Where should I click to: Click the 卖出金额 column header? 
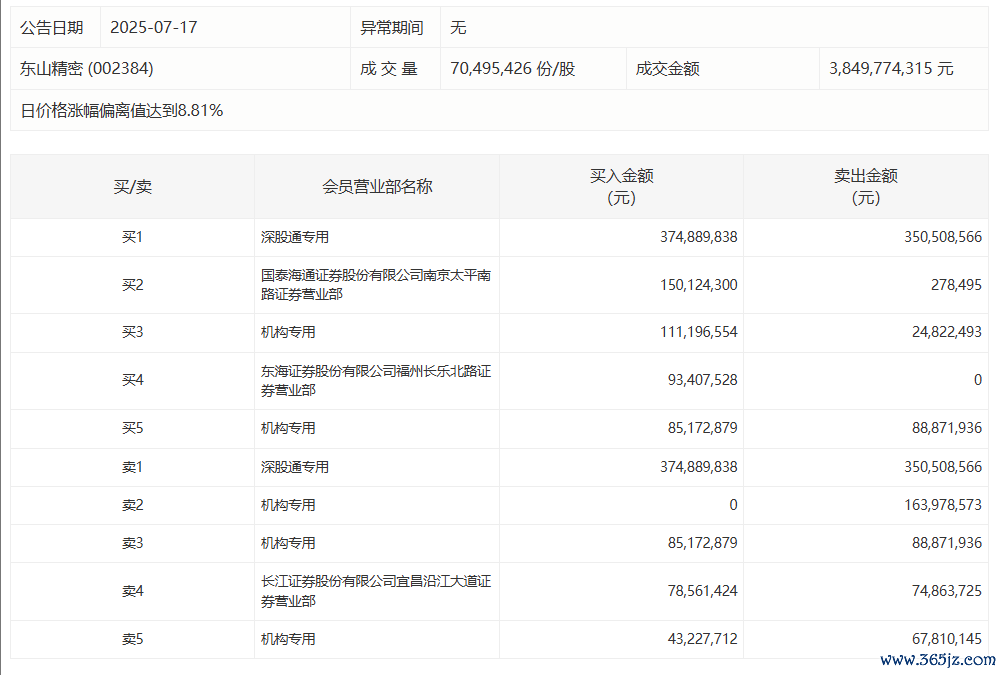click(x=865, y=186)
